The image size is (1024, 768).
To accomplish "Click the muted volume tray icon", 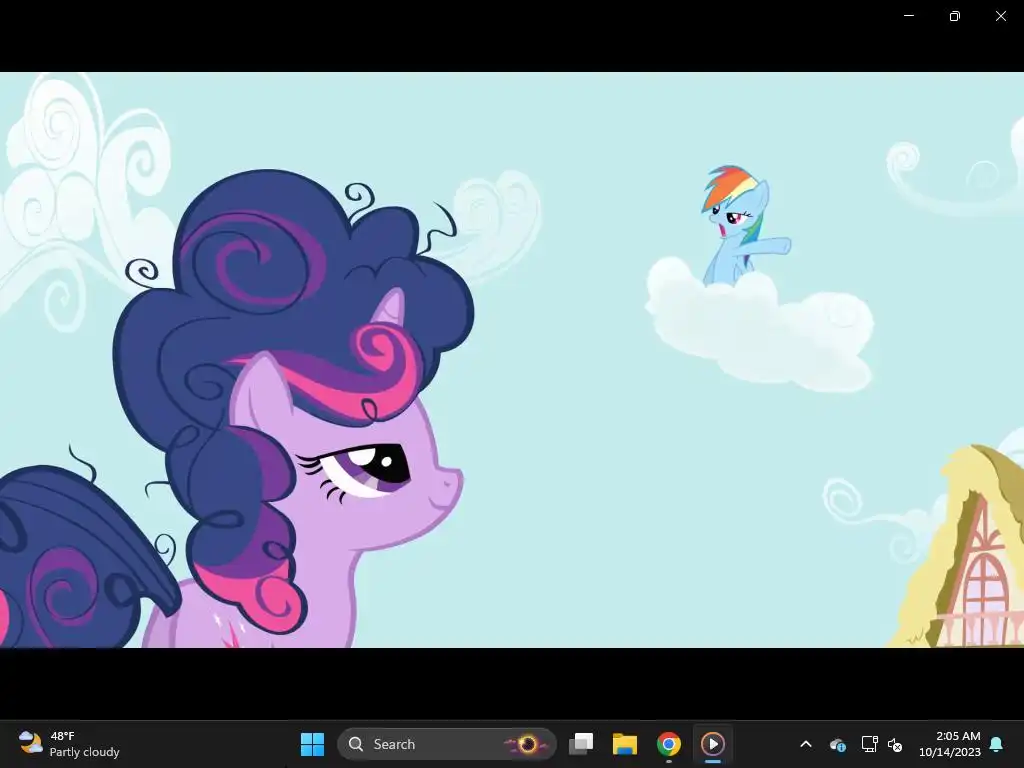I will click(x=895, y=744).
